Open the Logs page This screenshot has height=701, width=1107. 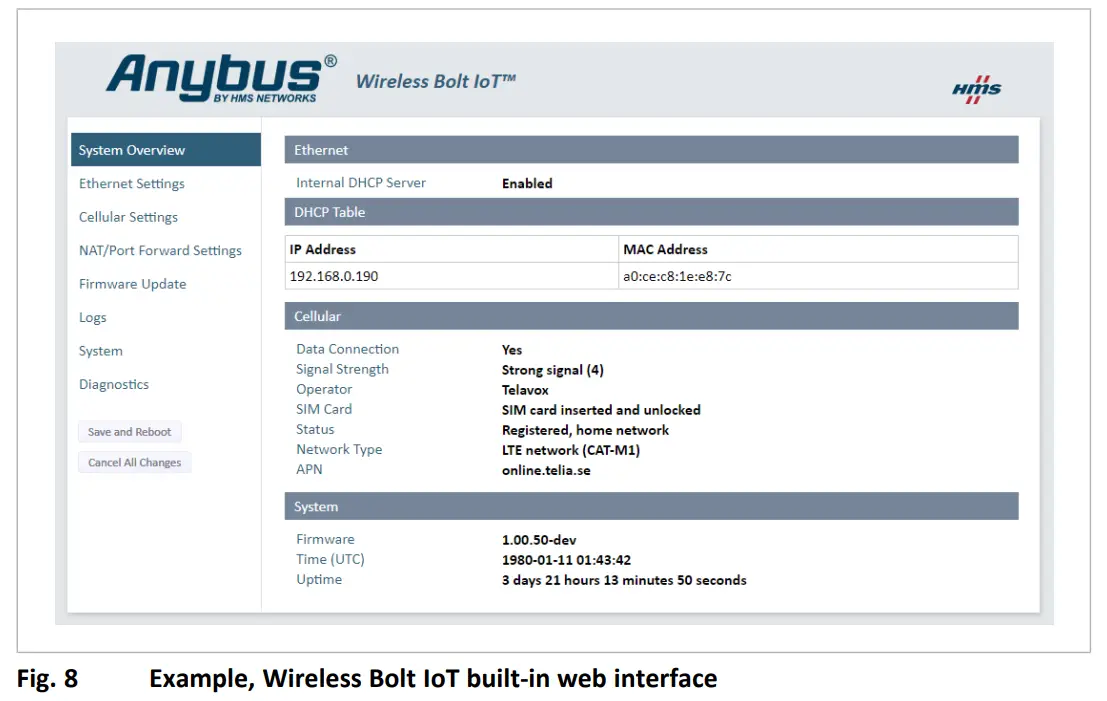(x=92, y=317)
